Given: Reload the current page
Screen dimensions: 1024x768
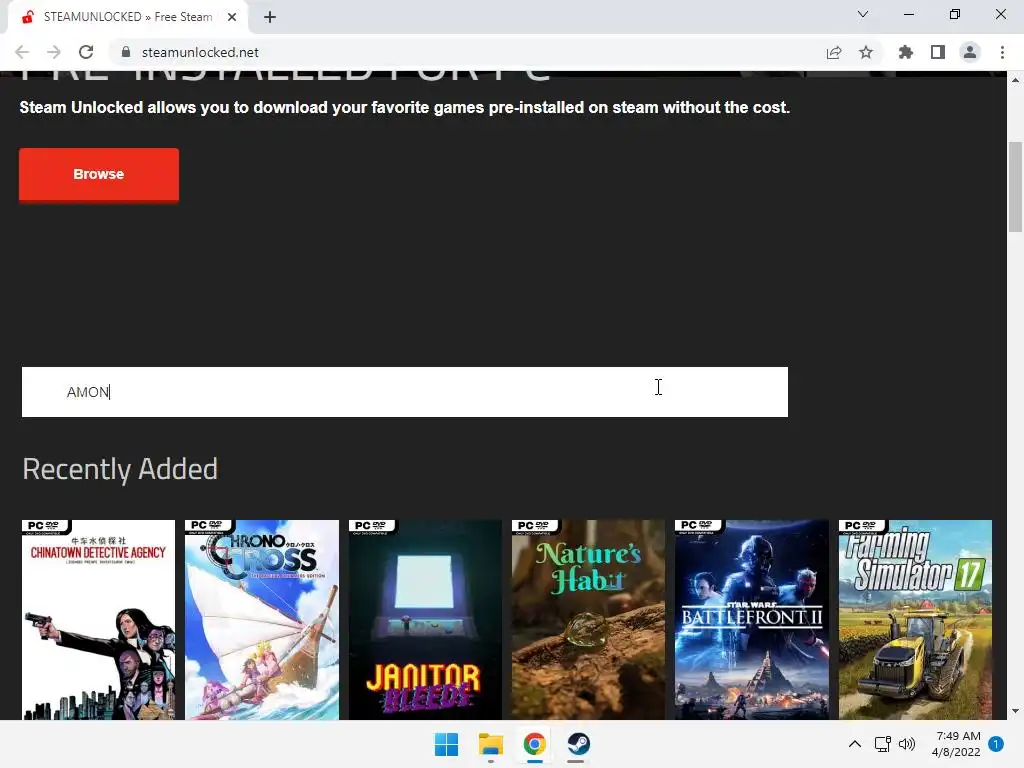Looking at the screenshot, I should coord(86,52).
